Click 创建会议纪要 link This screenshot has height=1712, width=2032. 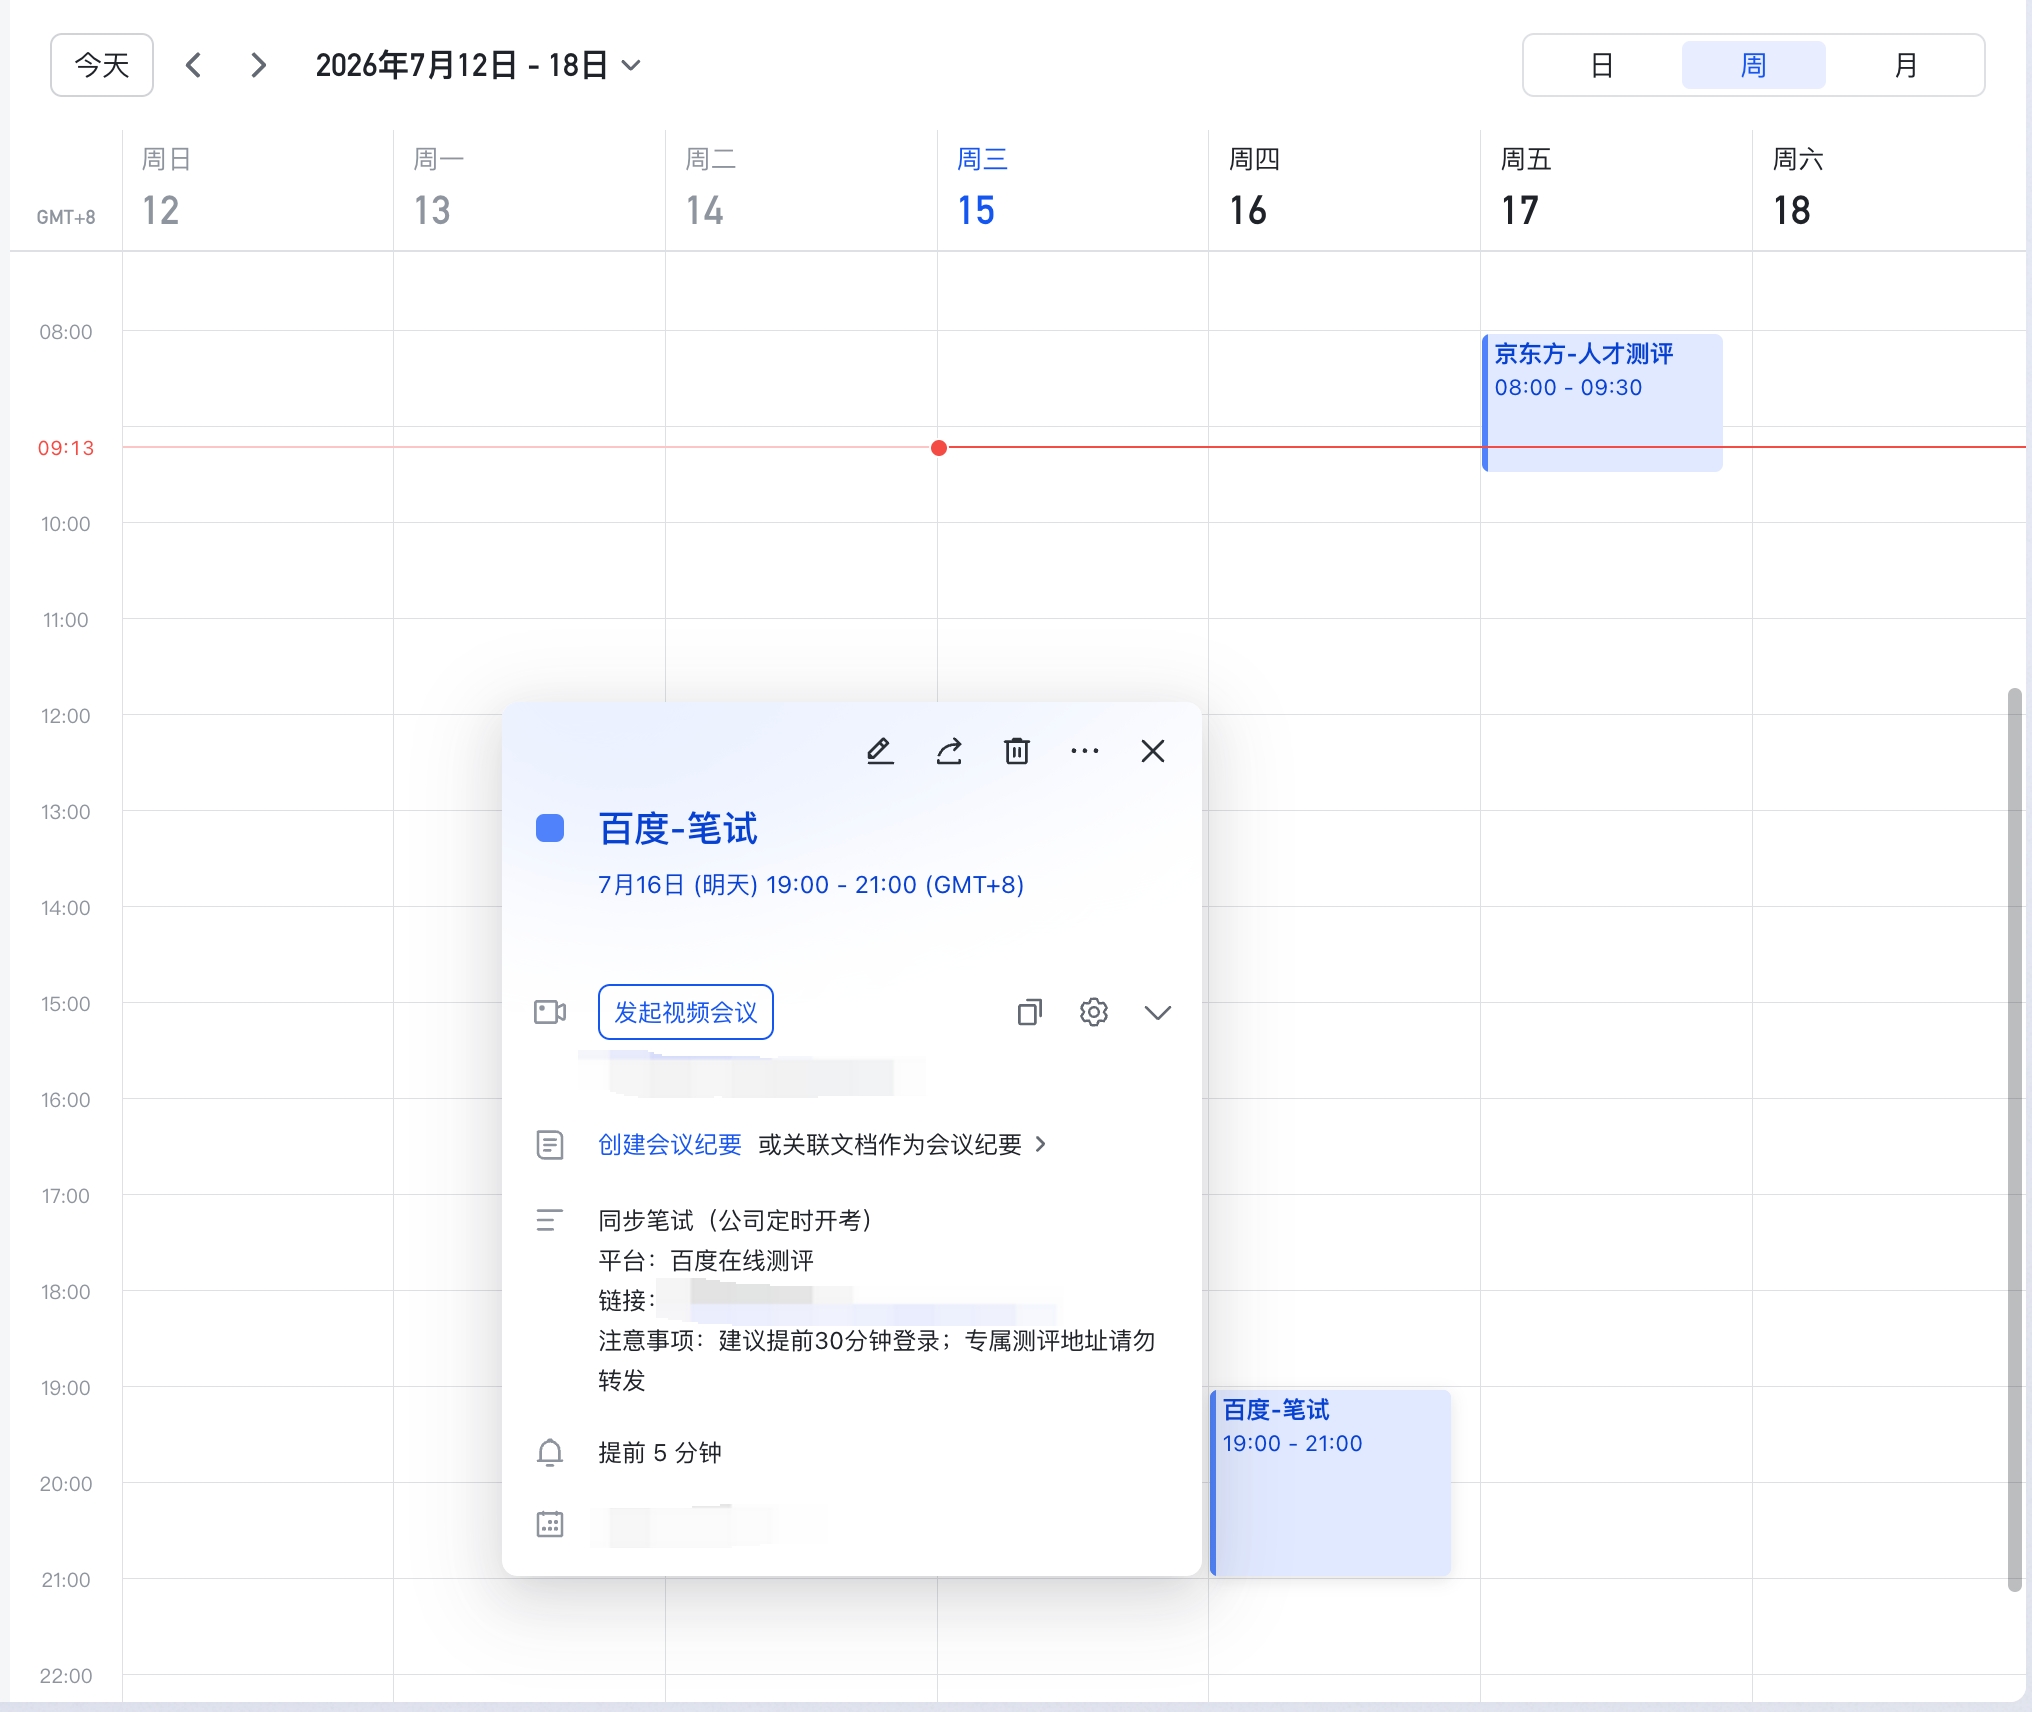point(670,1144)
